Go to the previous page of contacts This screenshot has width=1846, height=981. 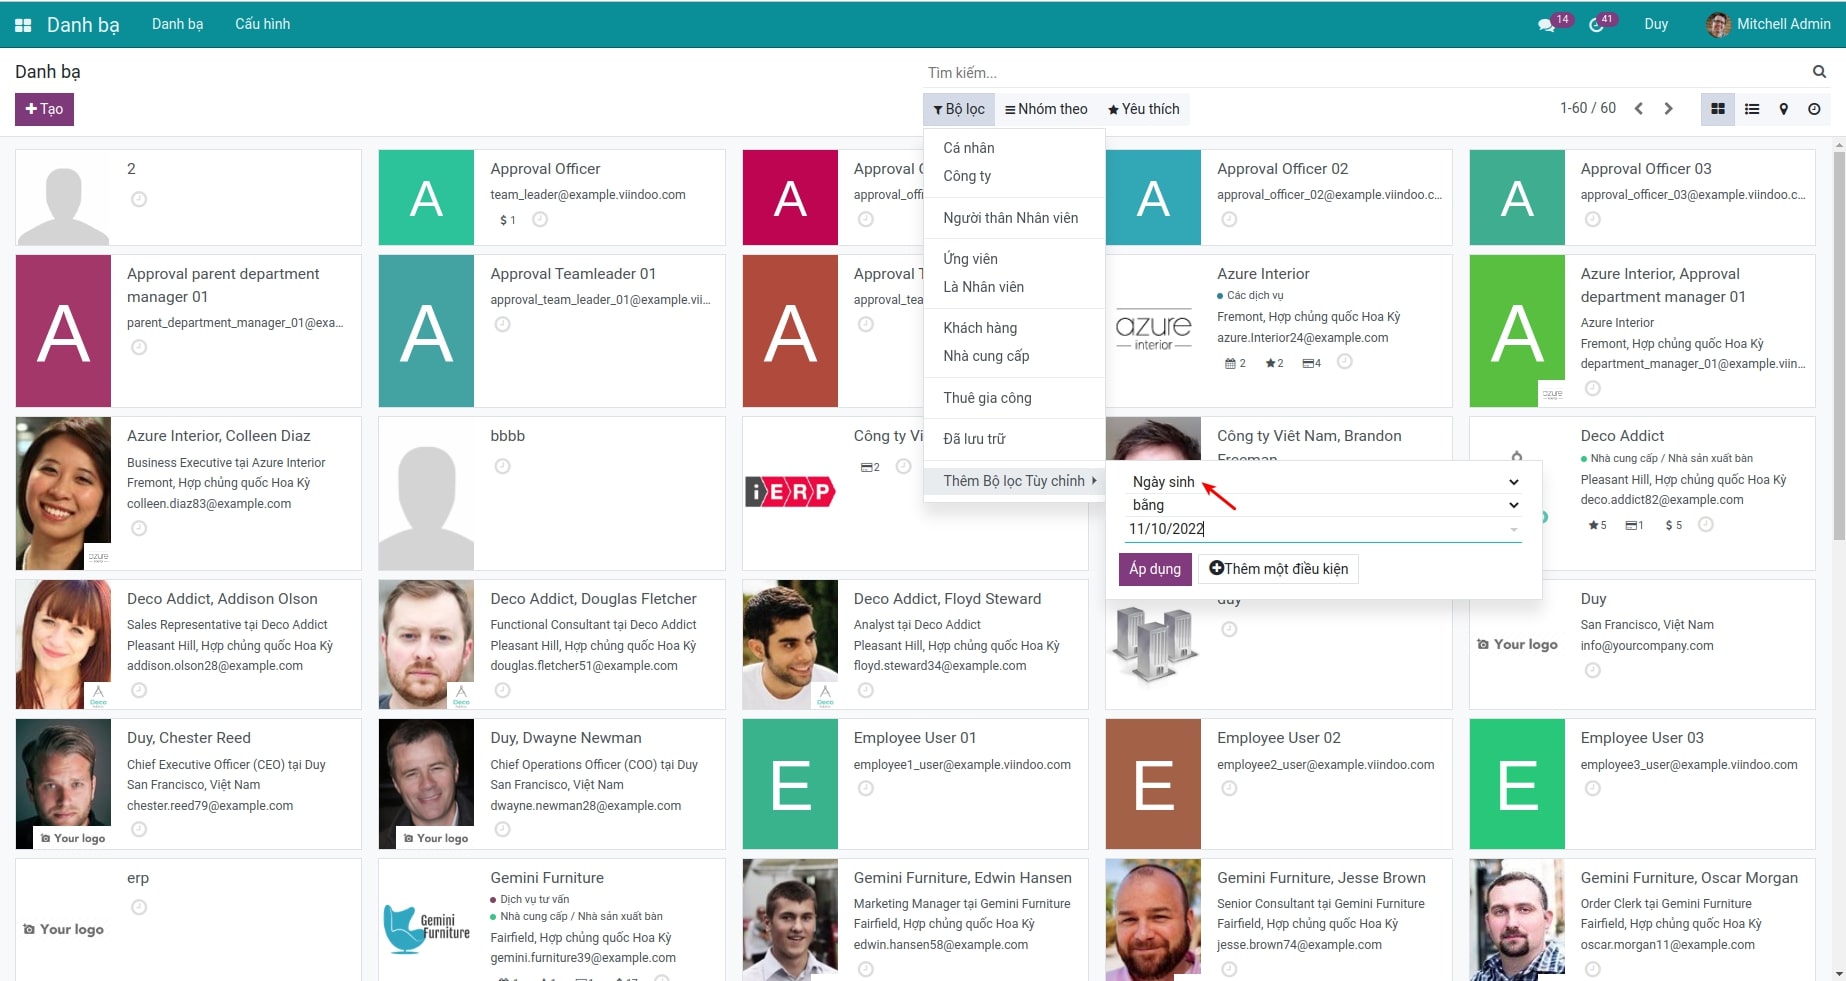tap(1639, 109)
